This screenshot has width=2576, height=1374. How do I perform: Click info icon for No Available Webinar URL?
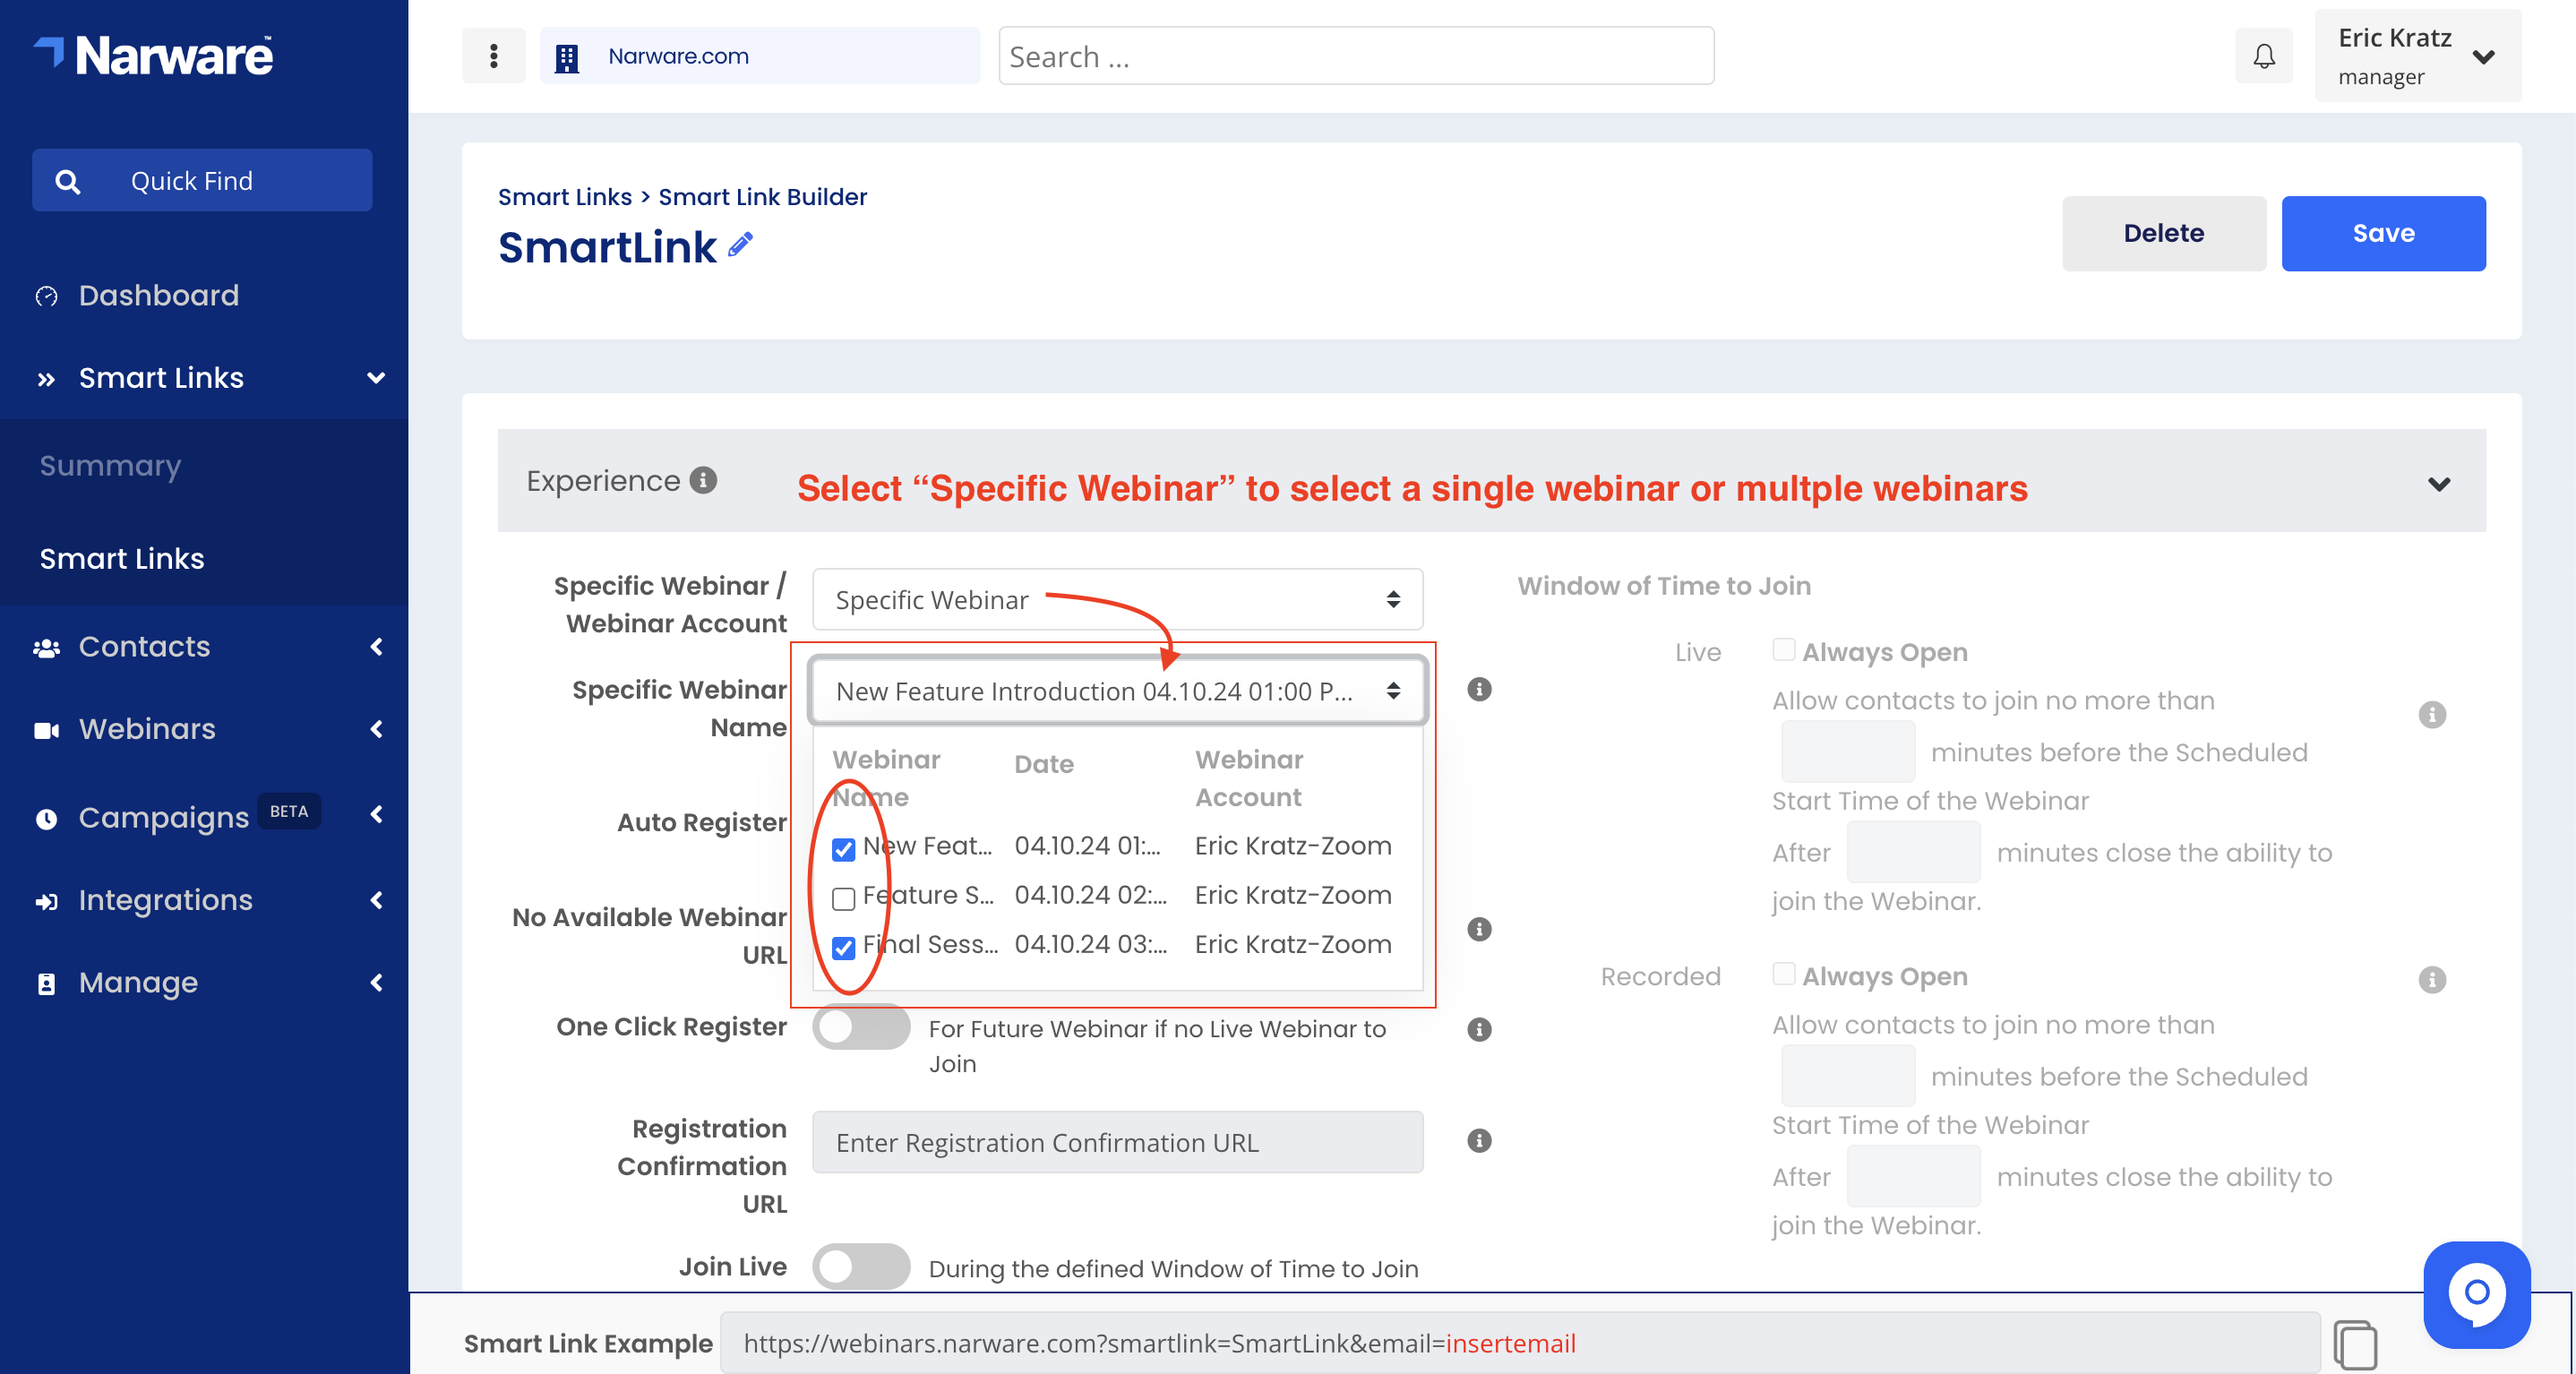(1479, 929)
